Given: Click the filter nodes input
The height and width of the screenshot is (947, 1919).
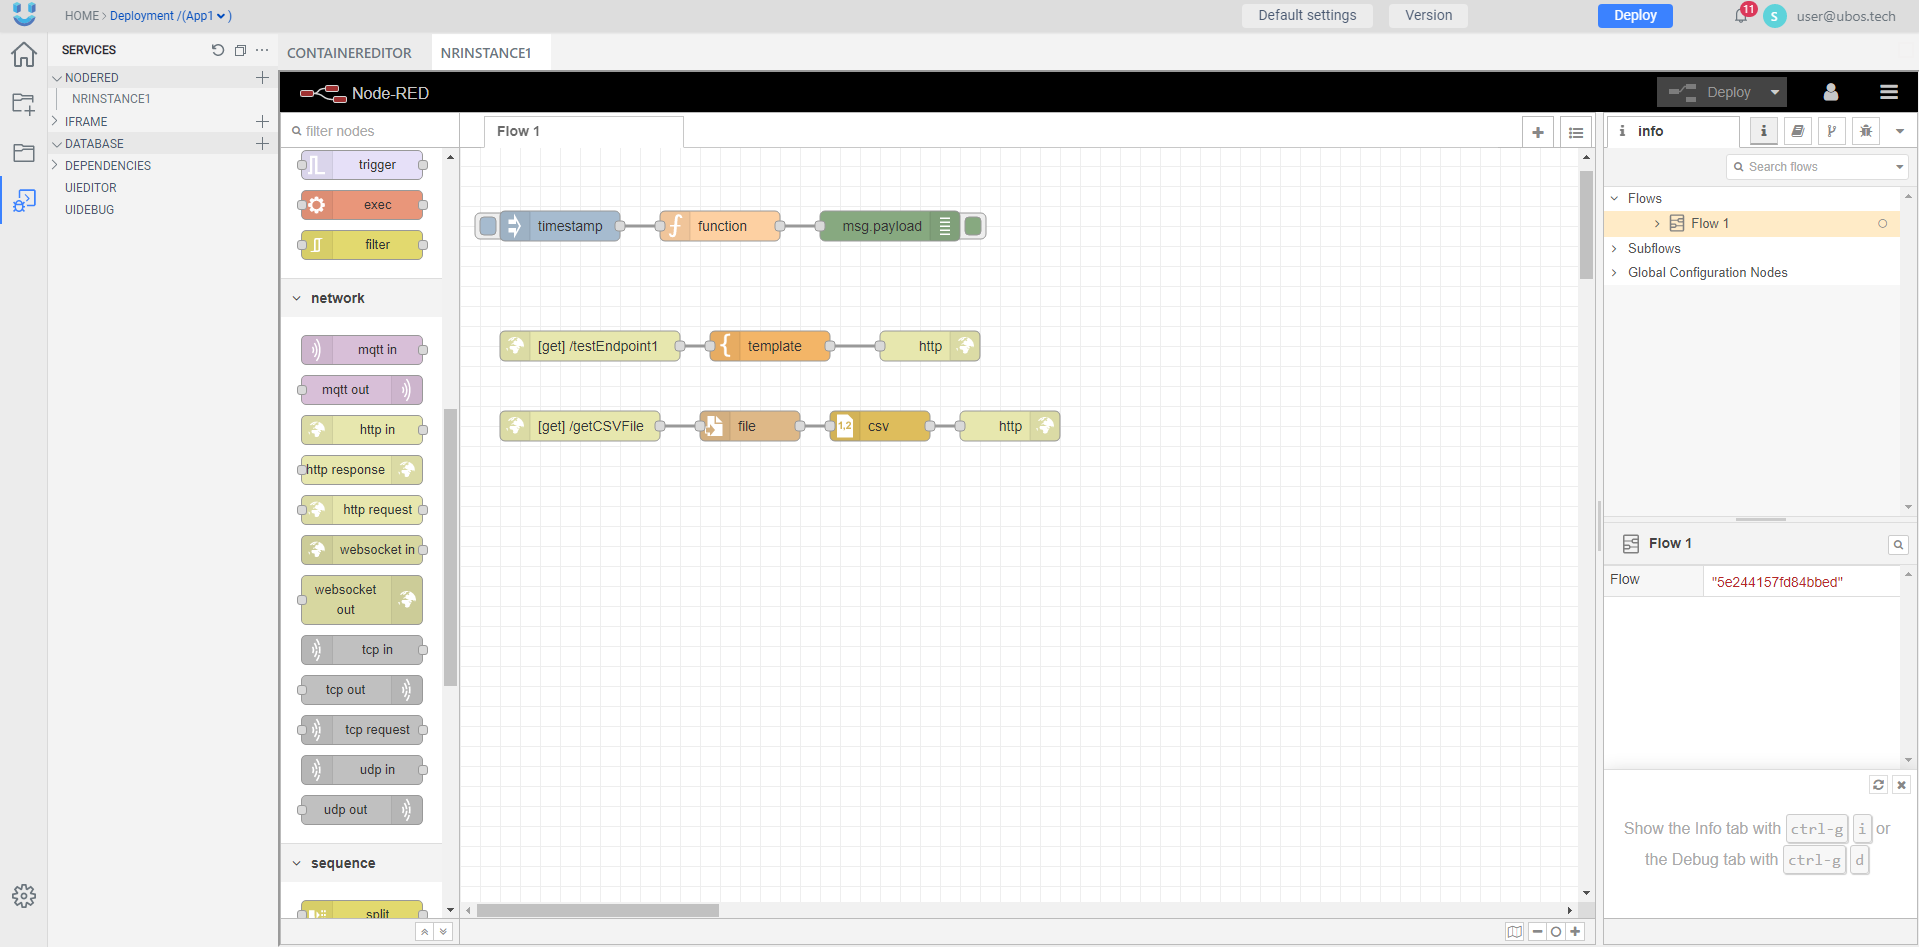Looking at the screenshot, I should coord(370,131).
